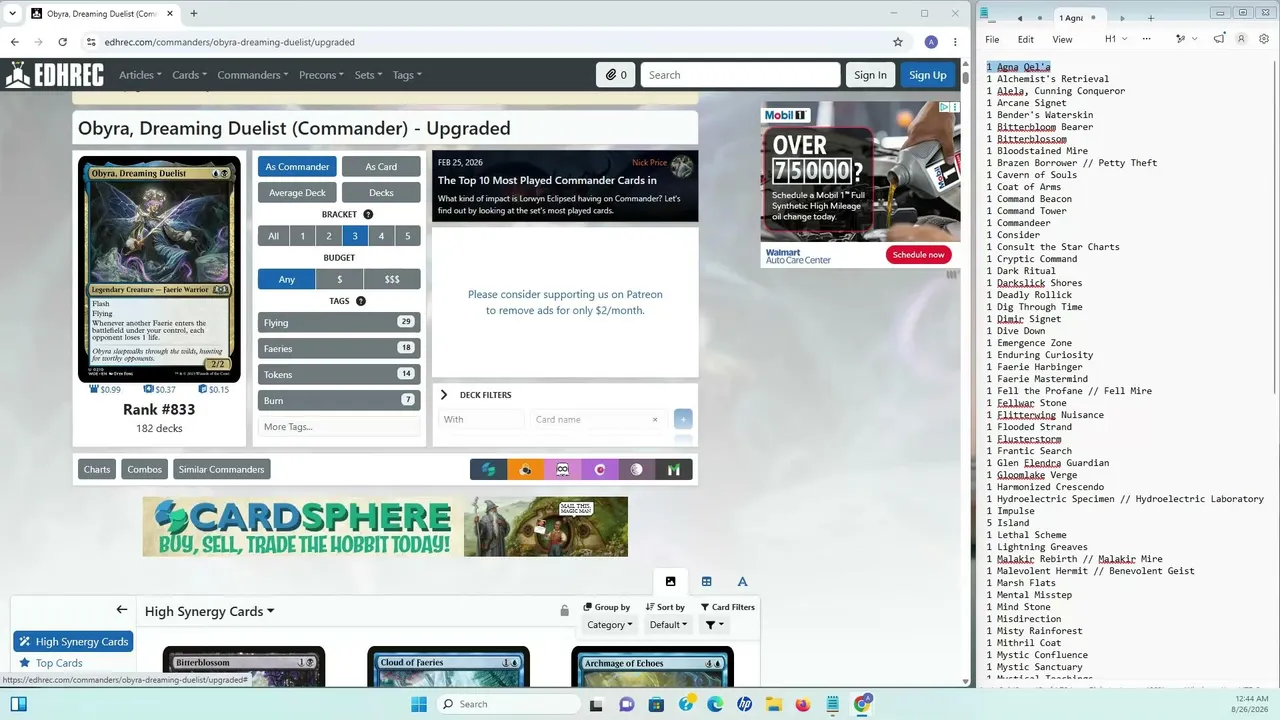Open the Similar Commanders page

[221, 470]
